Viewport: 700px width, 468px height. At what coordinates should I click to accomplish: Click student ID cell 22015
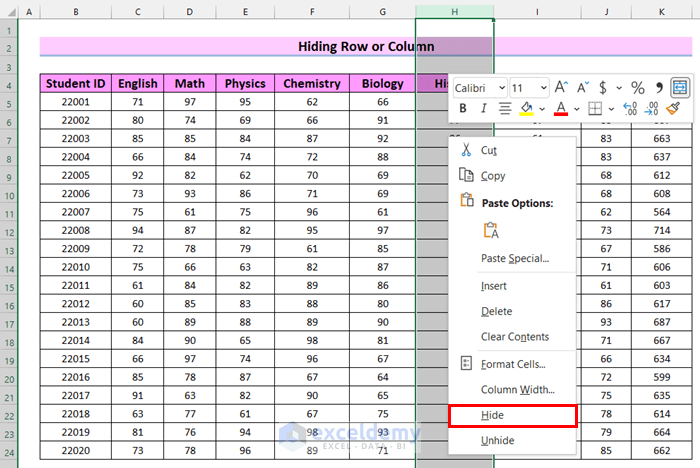point(76,359)
